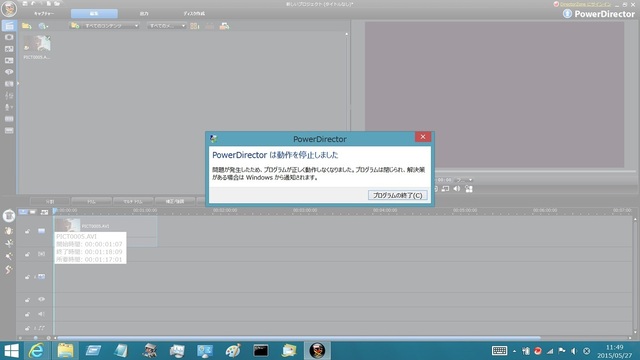Image resolution: width=640 pixels, height=360 pixels.
Task: Click プログラムの終了(C) button
Action: click(x=398, y=195)
